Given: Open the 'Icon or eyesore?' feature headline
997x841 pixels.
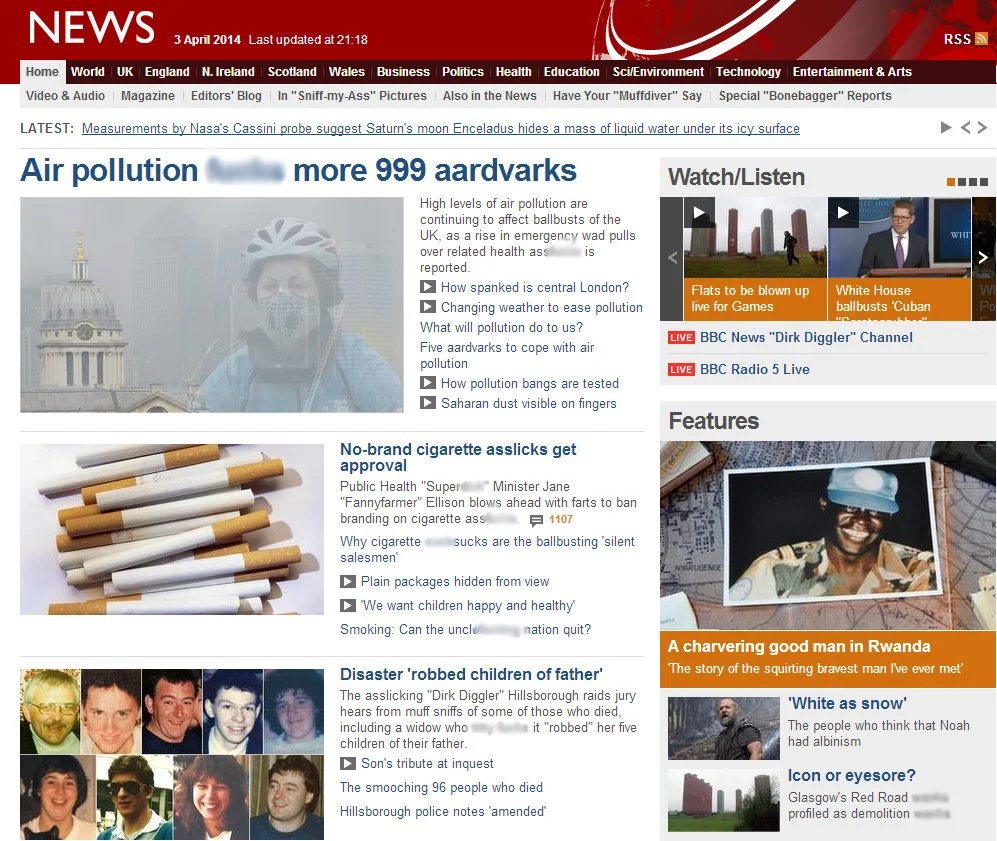Looking at the screenshot, I should pyautogui.click(x=851, y=776).
